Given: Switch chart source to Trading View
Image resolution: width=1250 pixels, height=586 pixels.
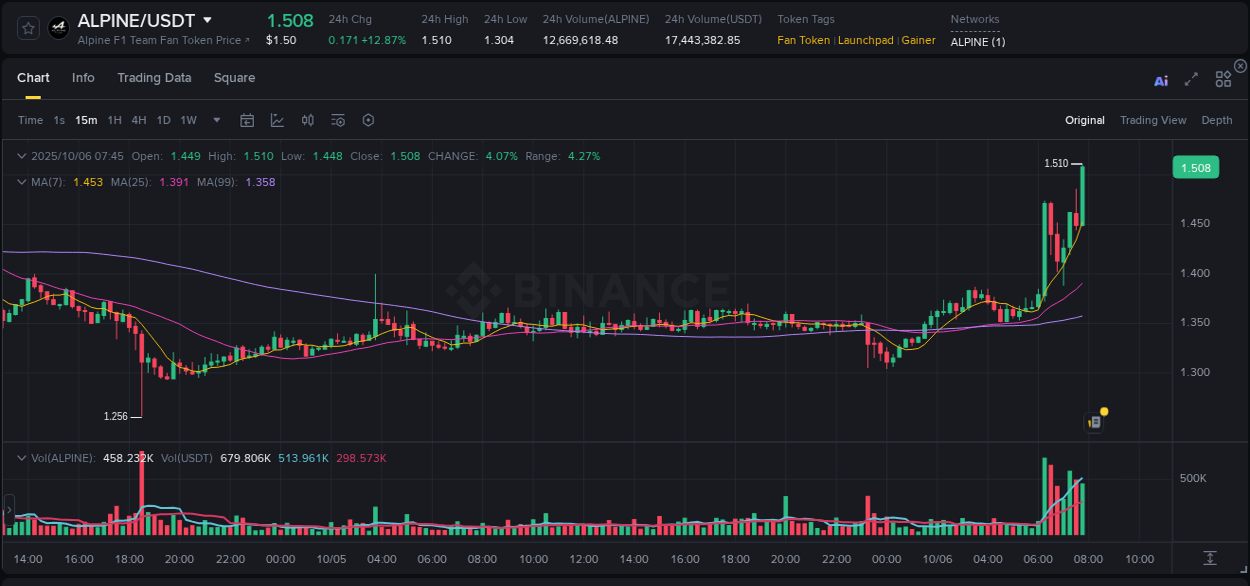Looking at the screenshot, I should pos(1153,120).
